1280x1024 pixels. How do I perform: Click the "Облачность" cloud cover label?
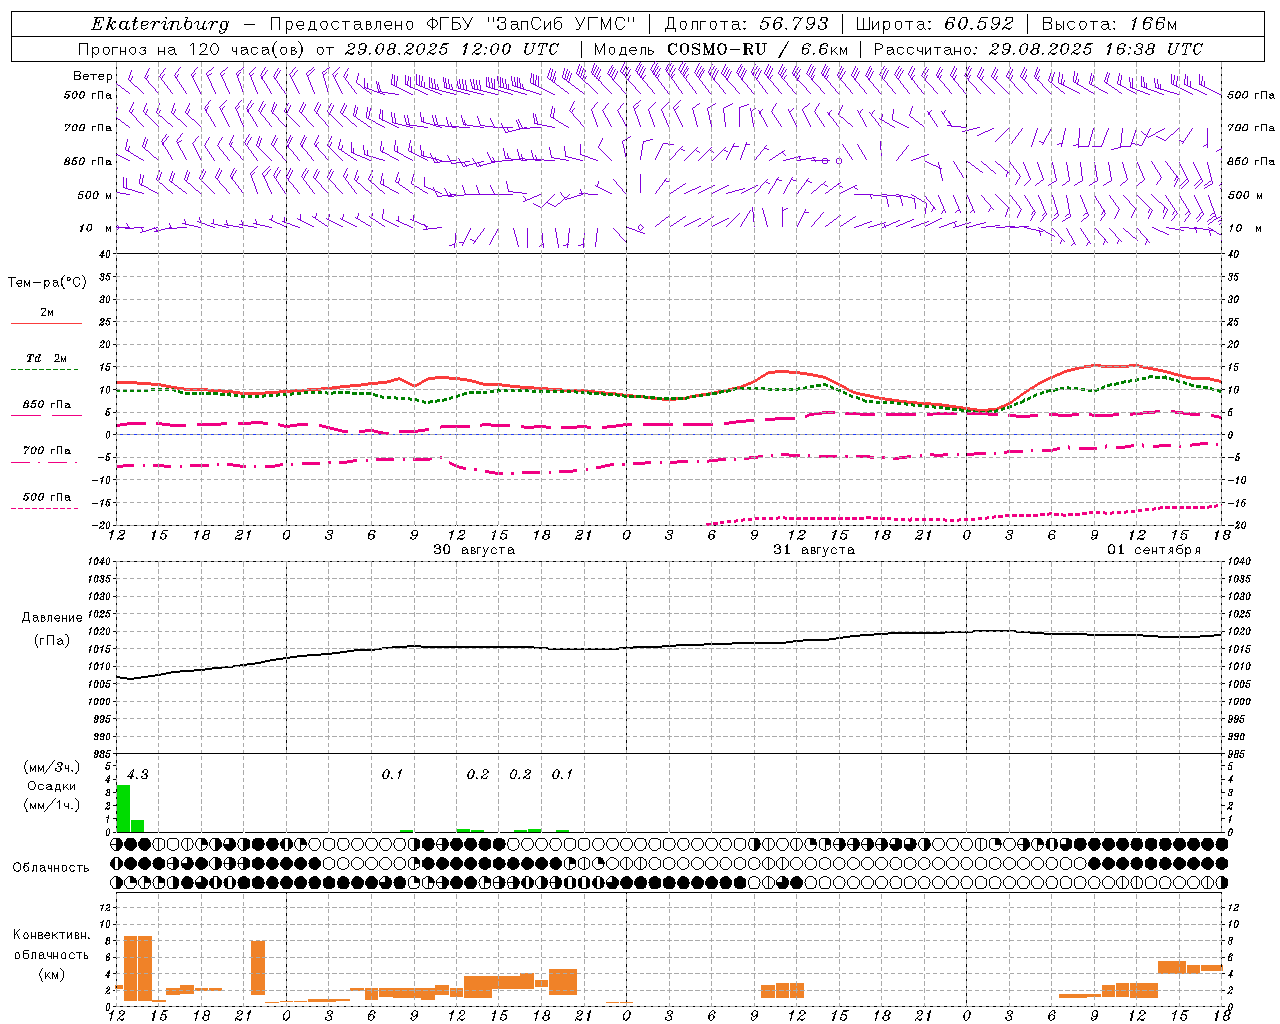(51, 868)
